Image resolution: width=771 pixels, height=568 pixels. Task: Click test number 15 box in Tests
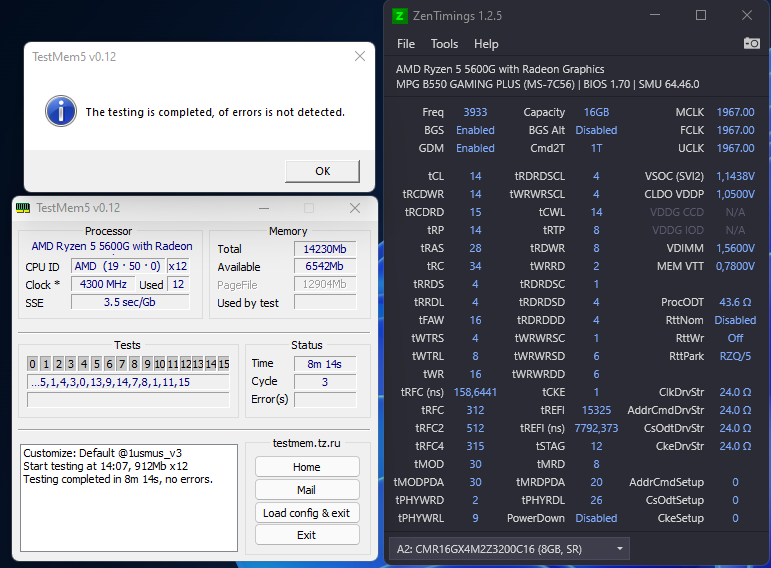click(x=224, y=364)
